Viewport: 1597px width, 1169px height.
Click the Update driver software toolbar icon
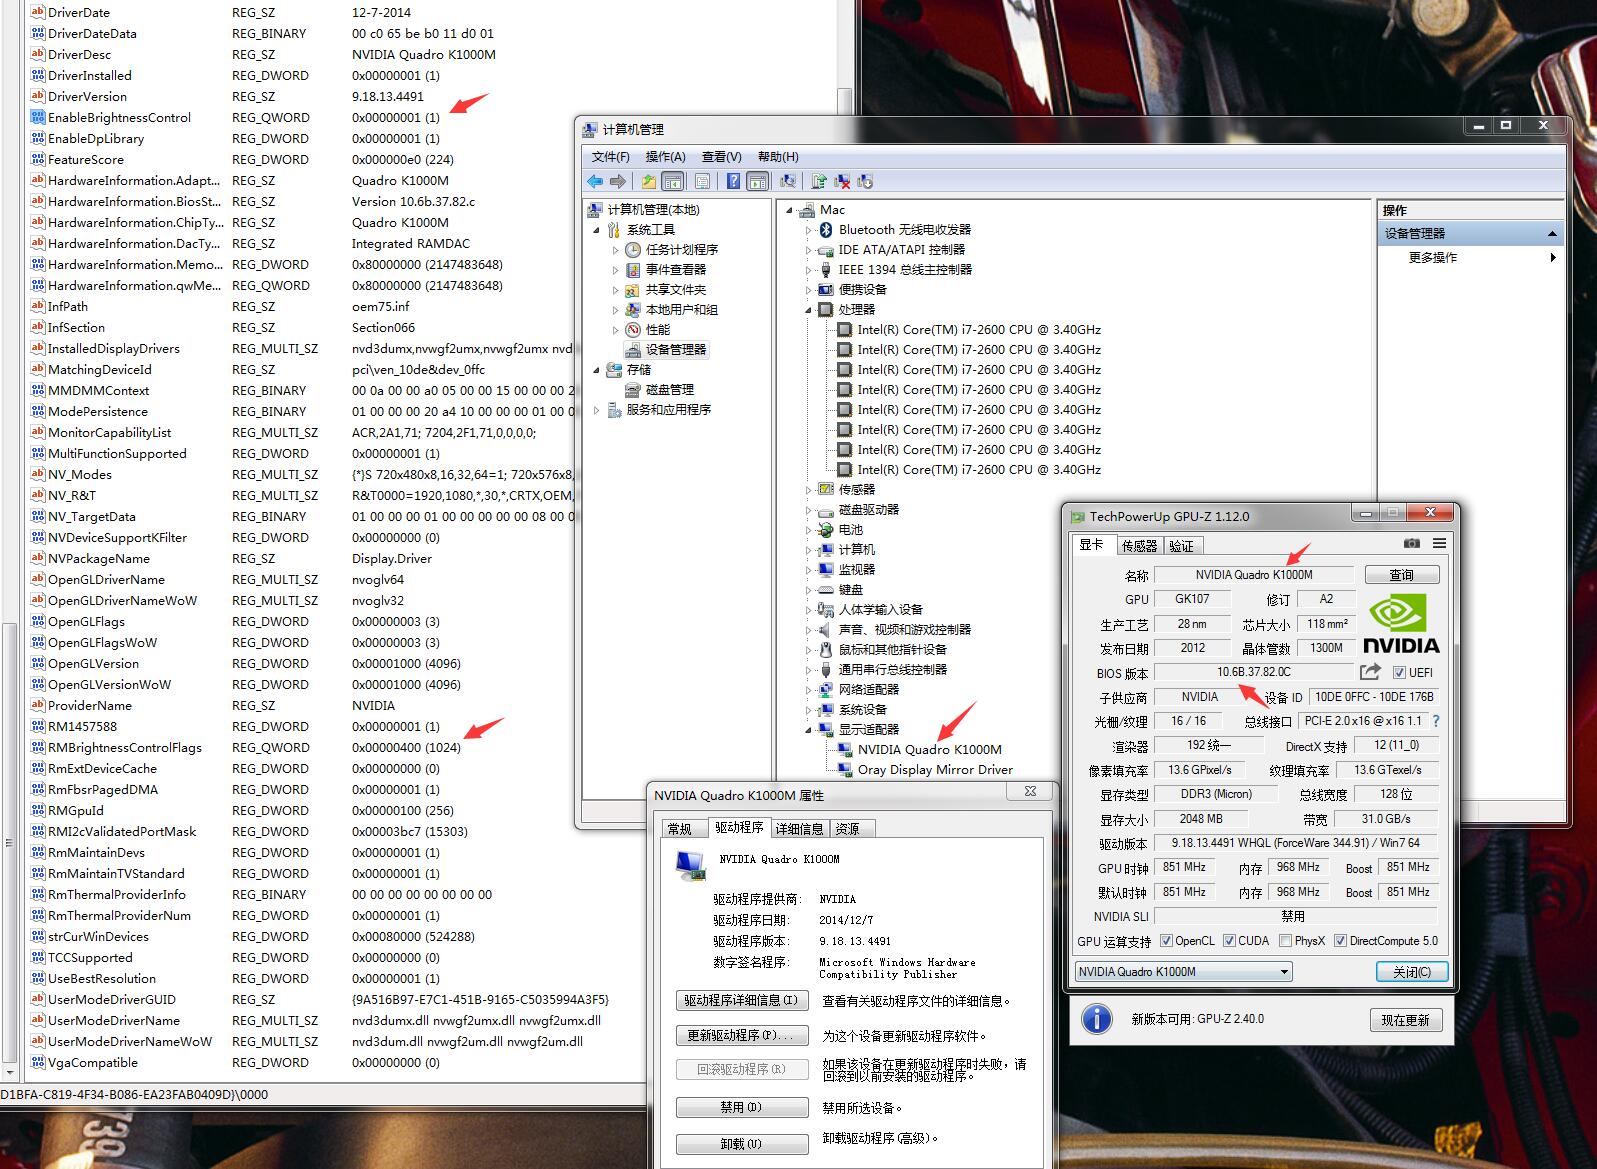click(x=819, y=181)
